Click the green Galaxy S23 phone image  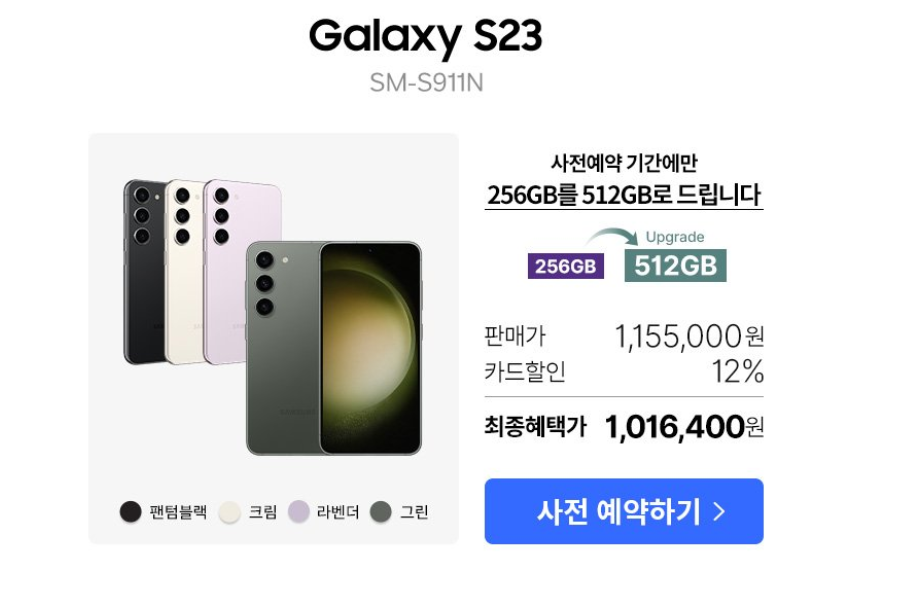pyautogui.click(x=334, y=348)
